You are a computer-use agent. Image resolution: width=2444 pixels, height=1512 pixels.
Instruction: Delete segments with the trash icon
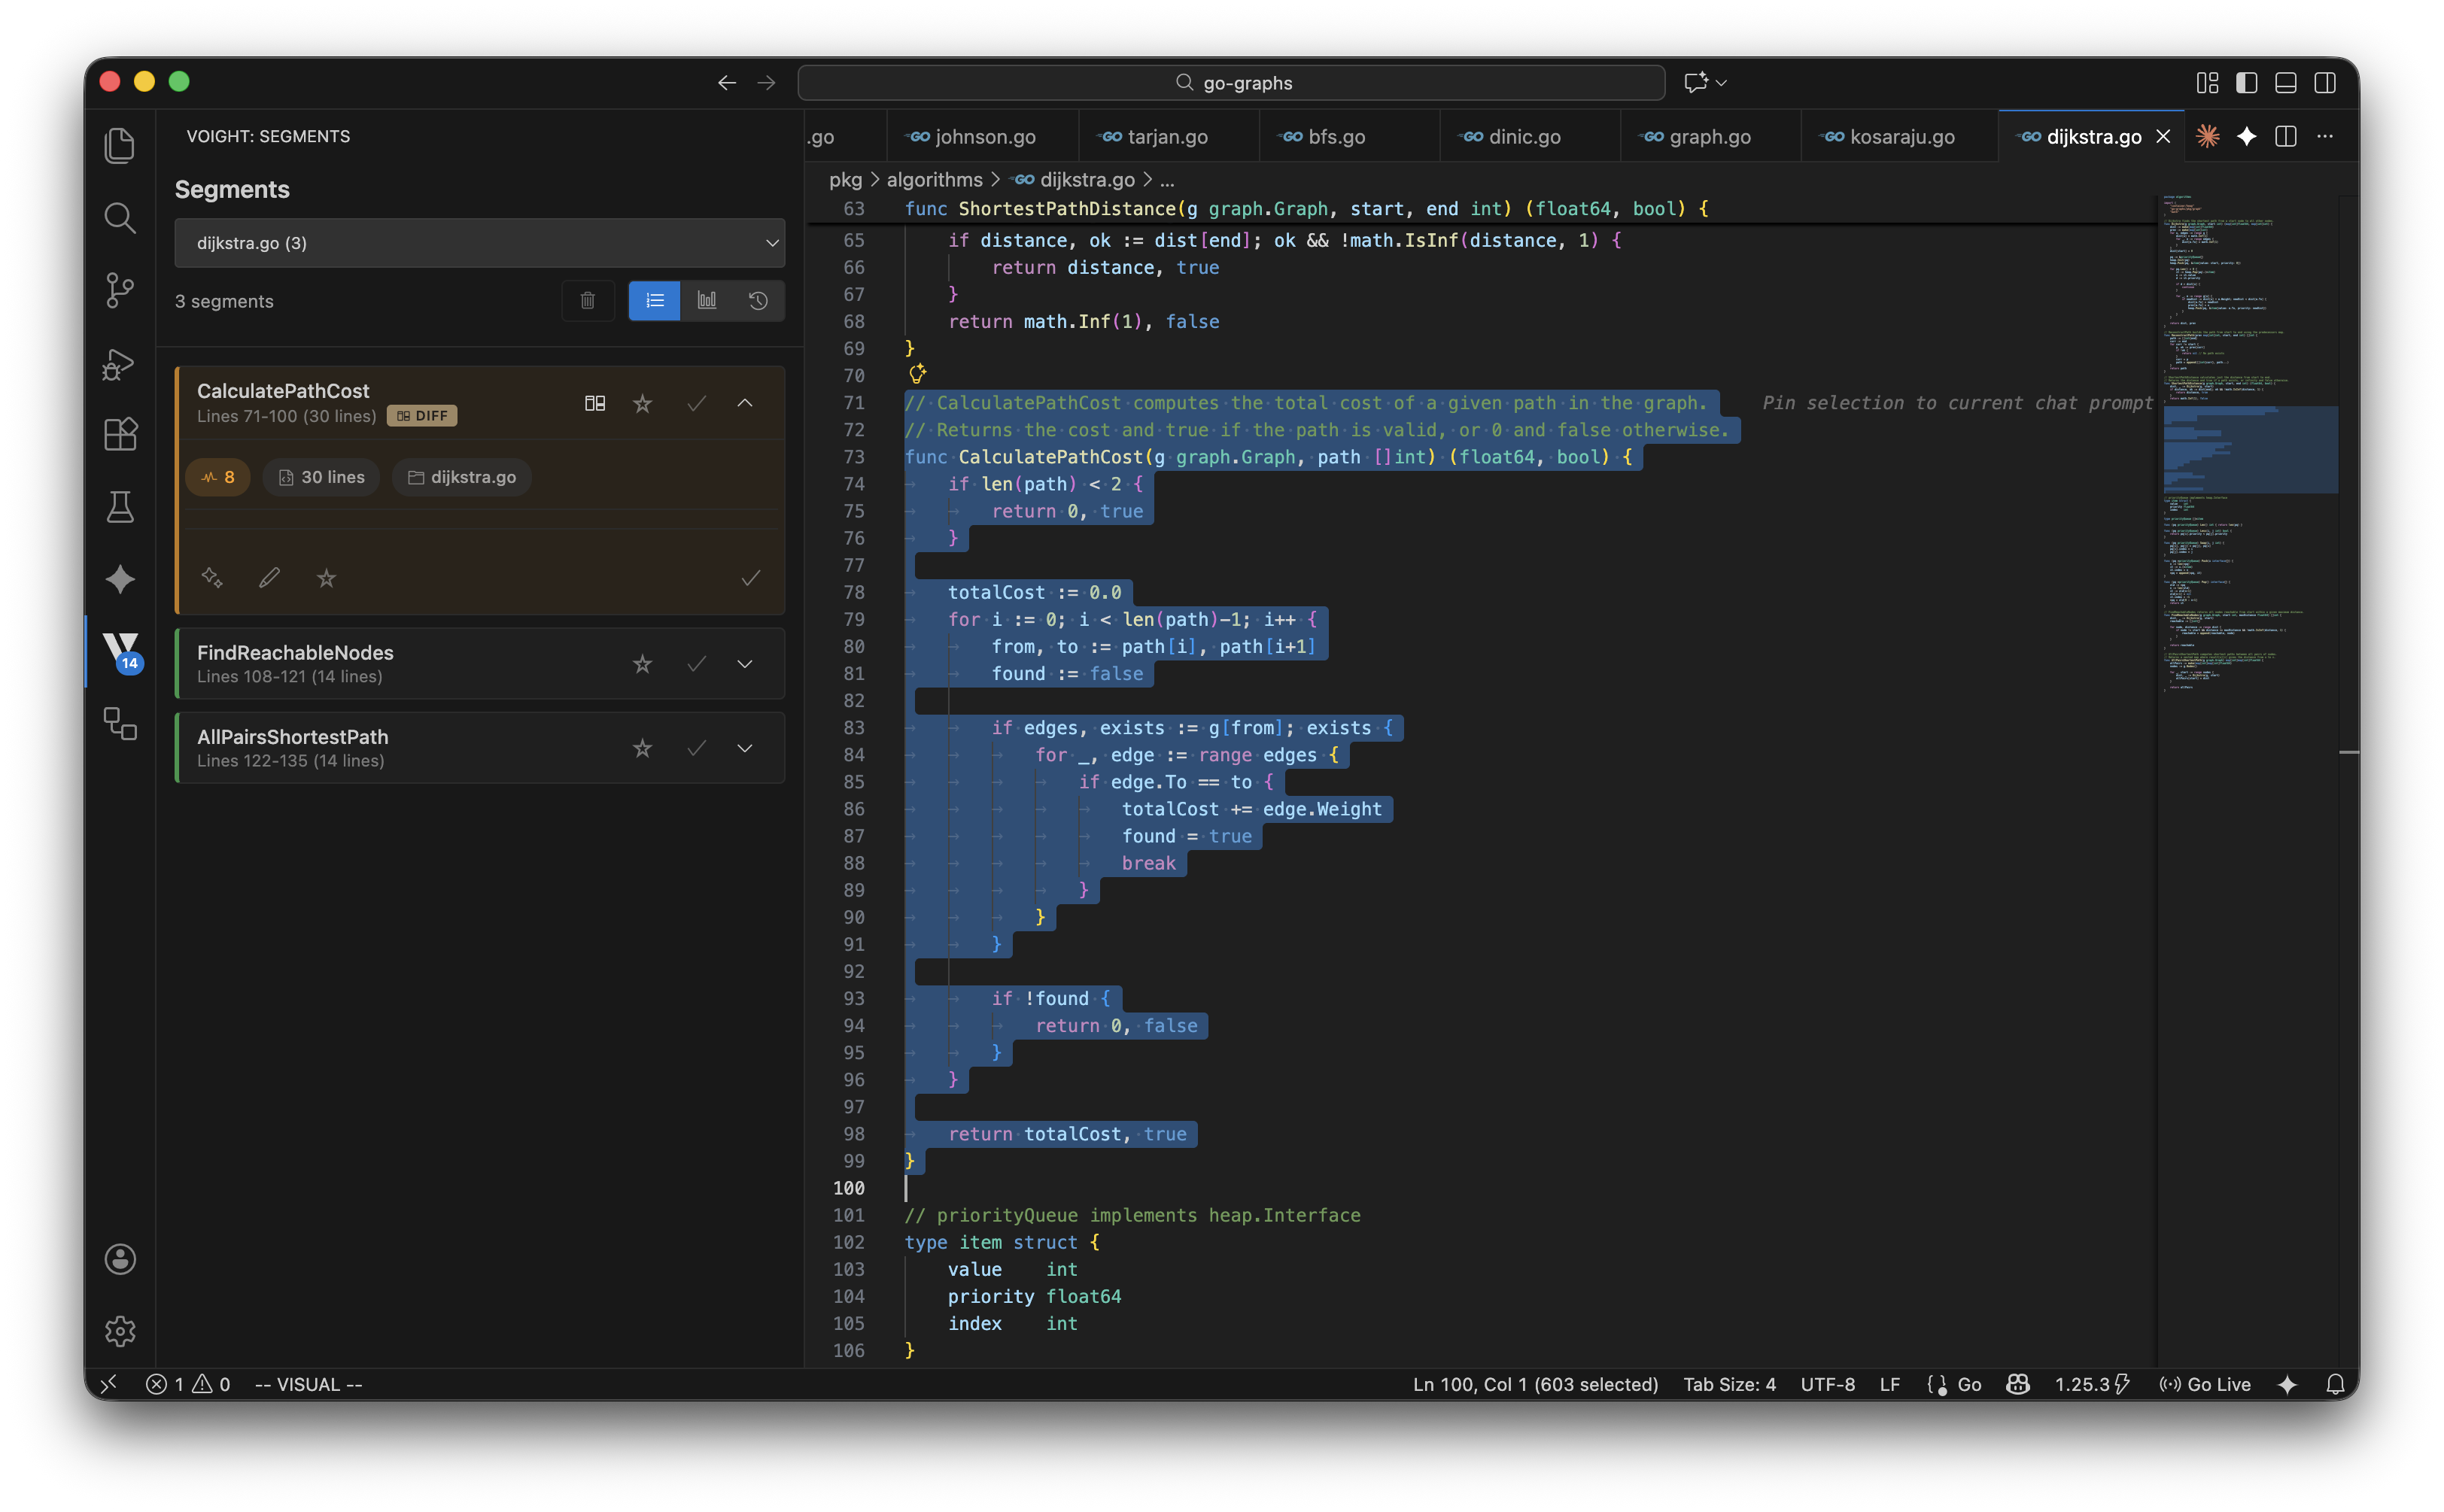pyautogui.click(x=587, y=301)
